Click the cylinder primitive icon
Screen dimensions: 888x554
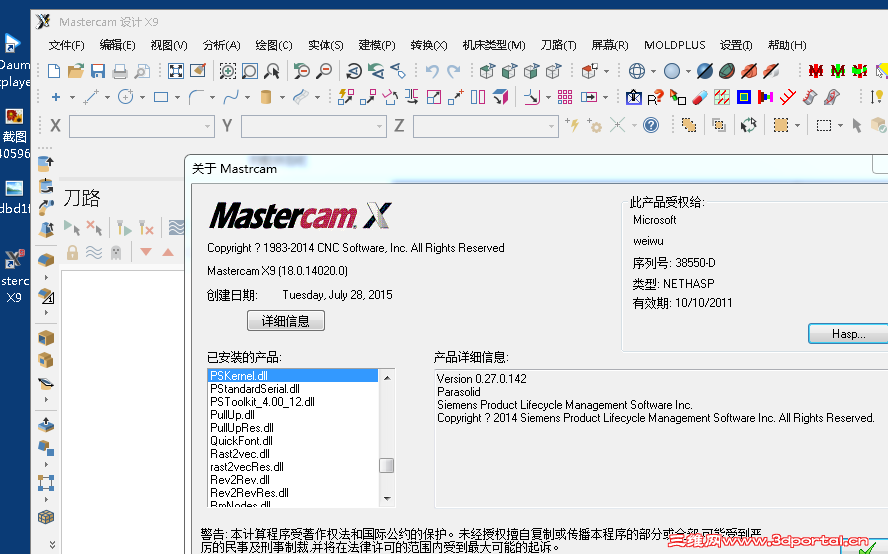[x=266, y=97]
